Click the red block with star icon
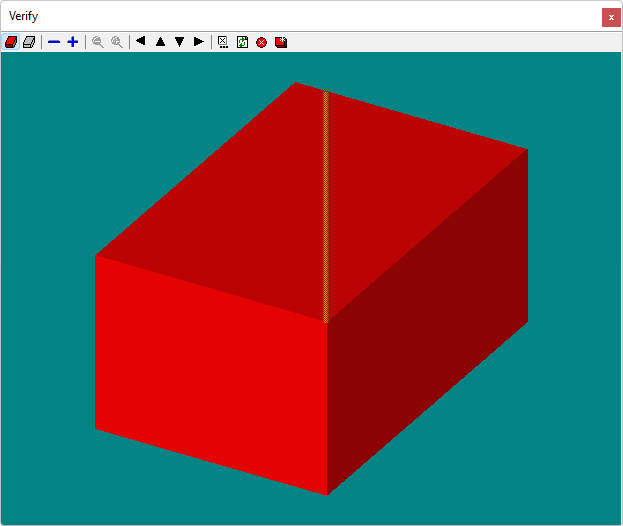This screenshot has width=623, height=526. (281, 42)
